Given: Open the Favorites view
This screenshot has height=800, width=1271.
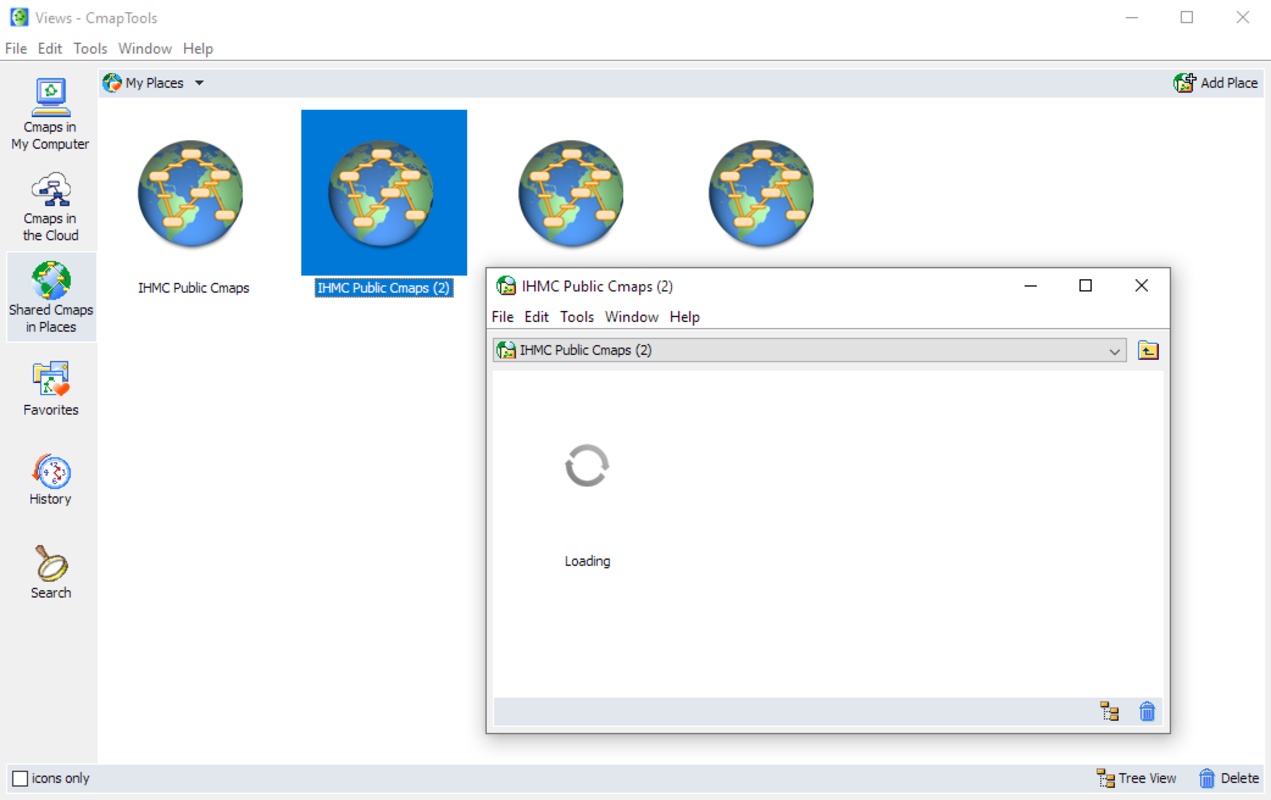Looking at the screenshot, I should [x=51, y=389].
